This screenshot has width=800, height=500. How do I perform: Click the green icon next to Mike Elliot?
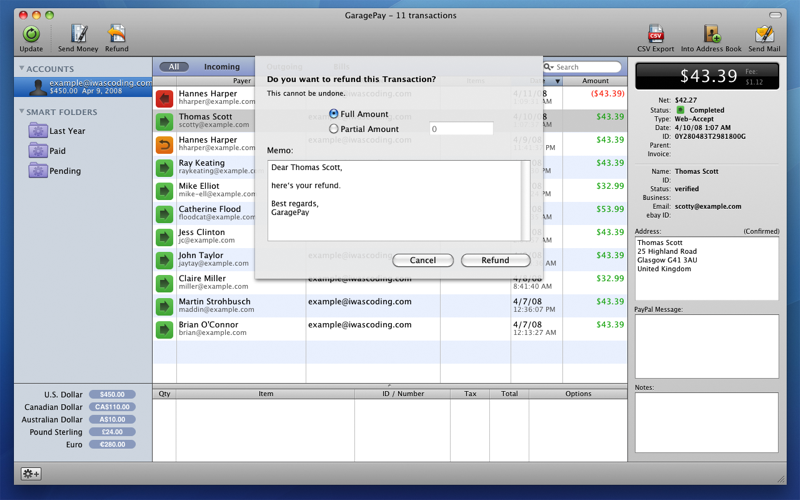point(164,190)
